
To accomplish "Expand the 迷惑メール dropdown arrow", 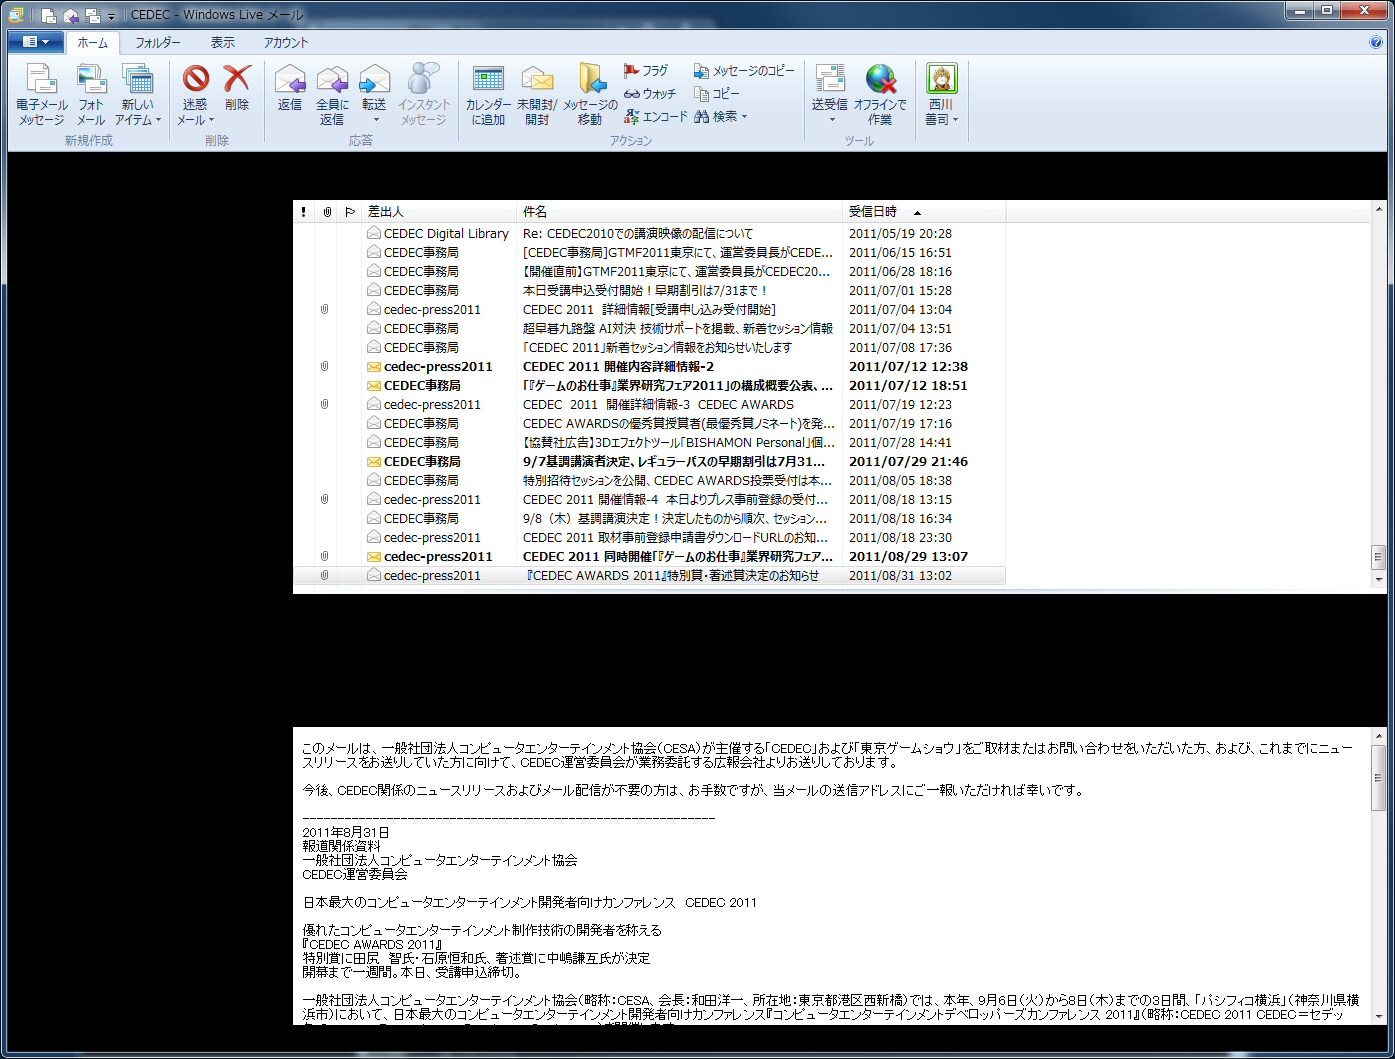I will (211, 120).
